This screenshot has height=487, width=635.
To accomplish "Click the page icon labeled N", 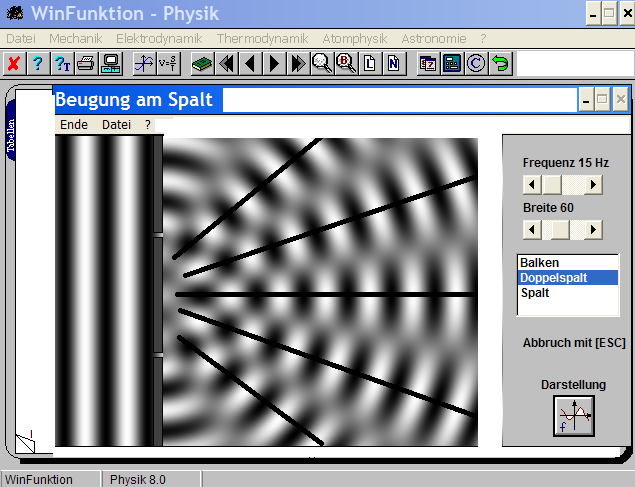I will pos(394,64).
